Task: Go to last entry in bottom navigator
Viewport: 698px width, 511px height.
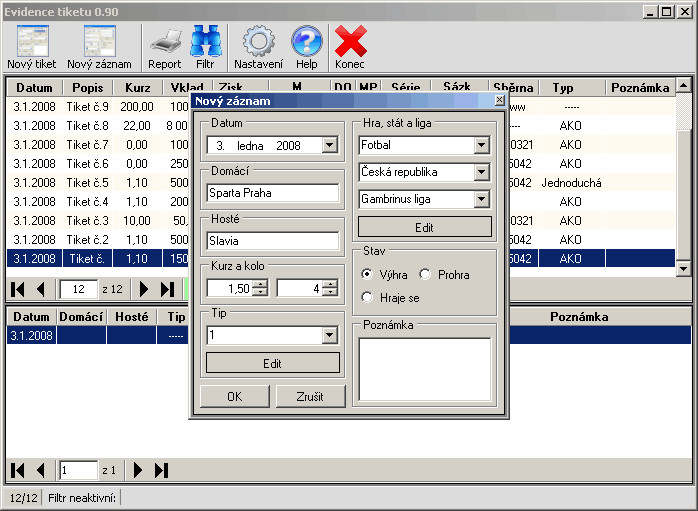Action: (161, 470)
